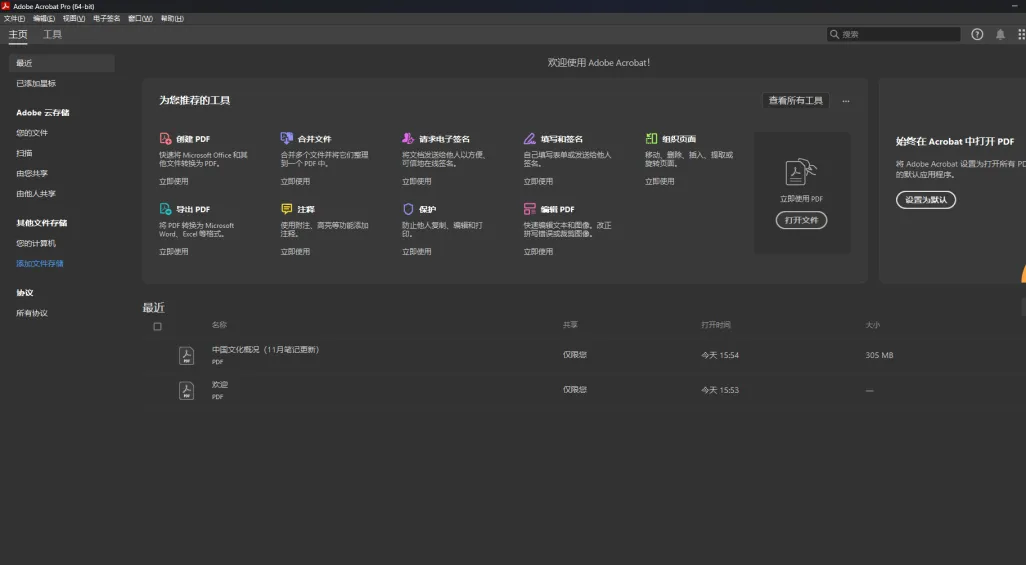Select 由他人共享 in the sidebar
Screen dimensions: 1026x565
click(x=36, y=194)
